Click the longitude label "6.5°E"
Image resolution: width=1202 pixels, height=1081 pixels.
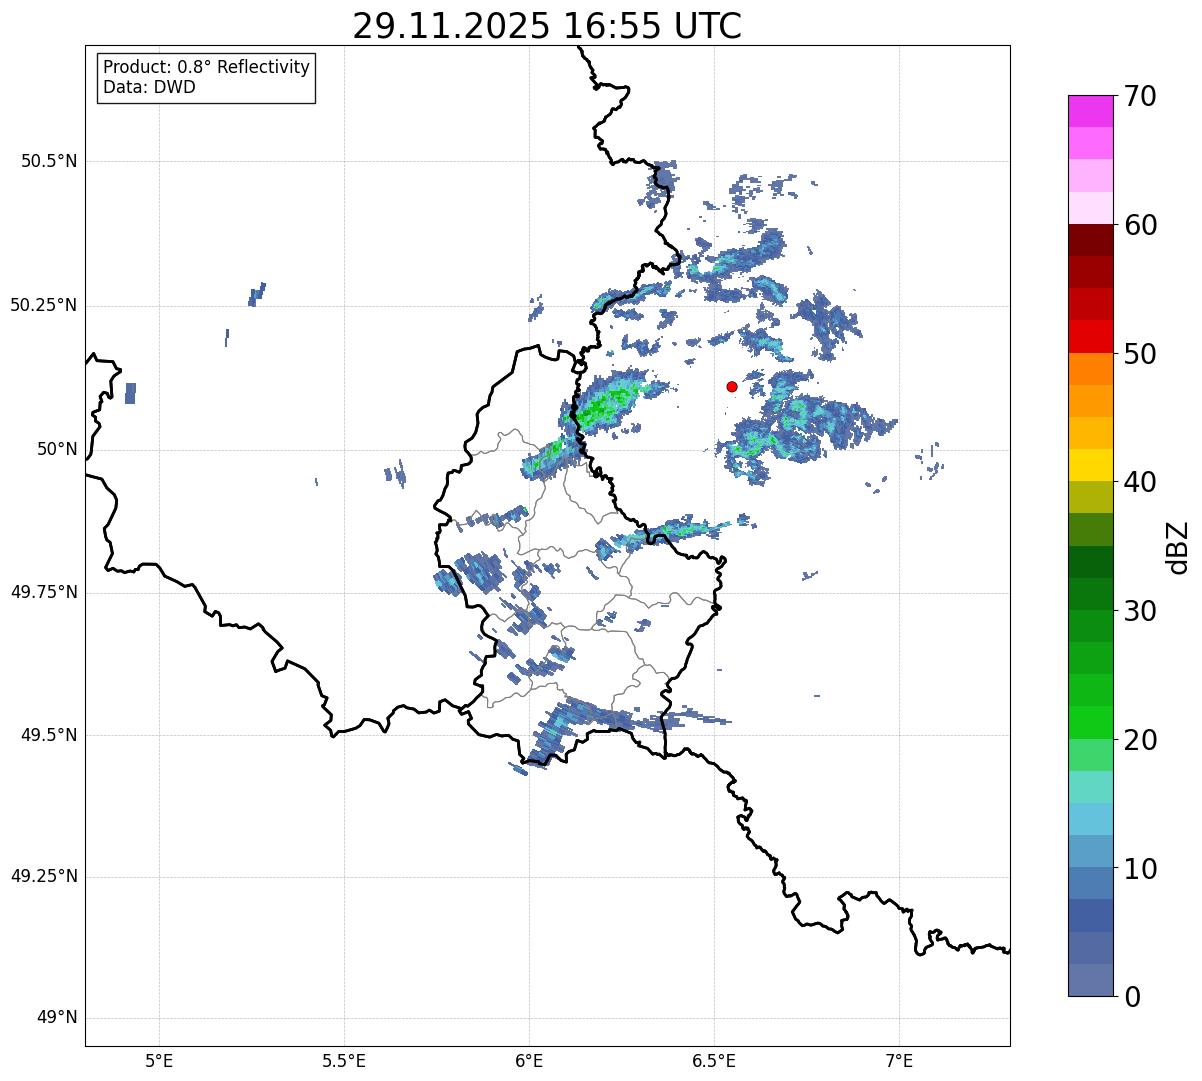(714, 1060)
